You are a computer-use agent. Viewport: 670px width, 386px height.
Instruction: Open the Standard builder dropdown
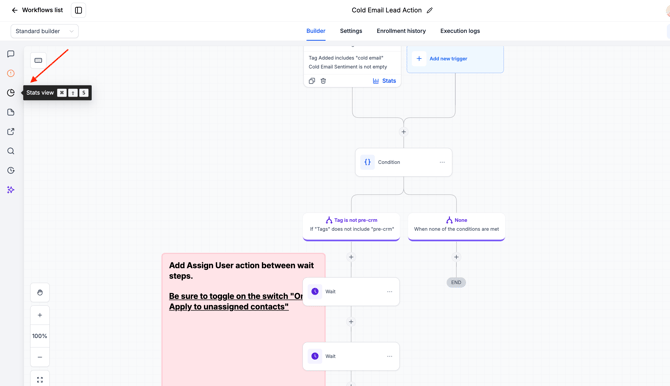click(x=44, y=31)
